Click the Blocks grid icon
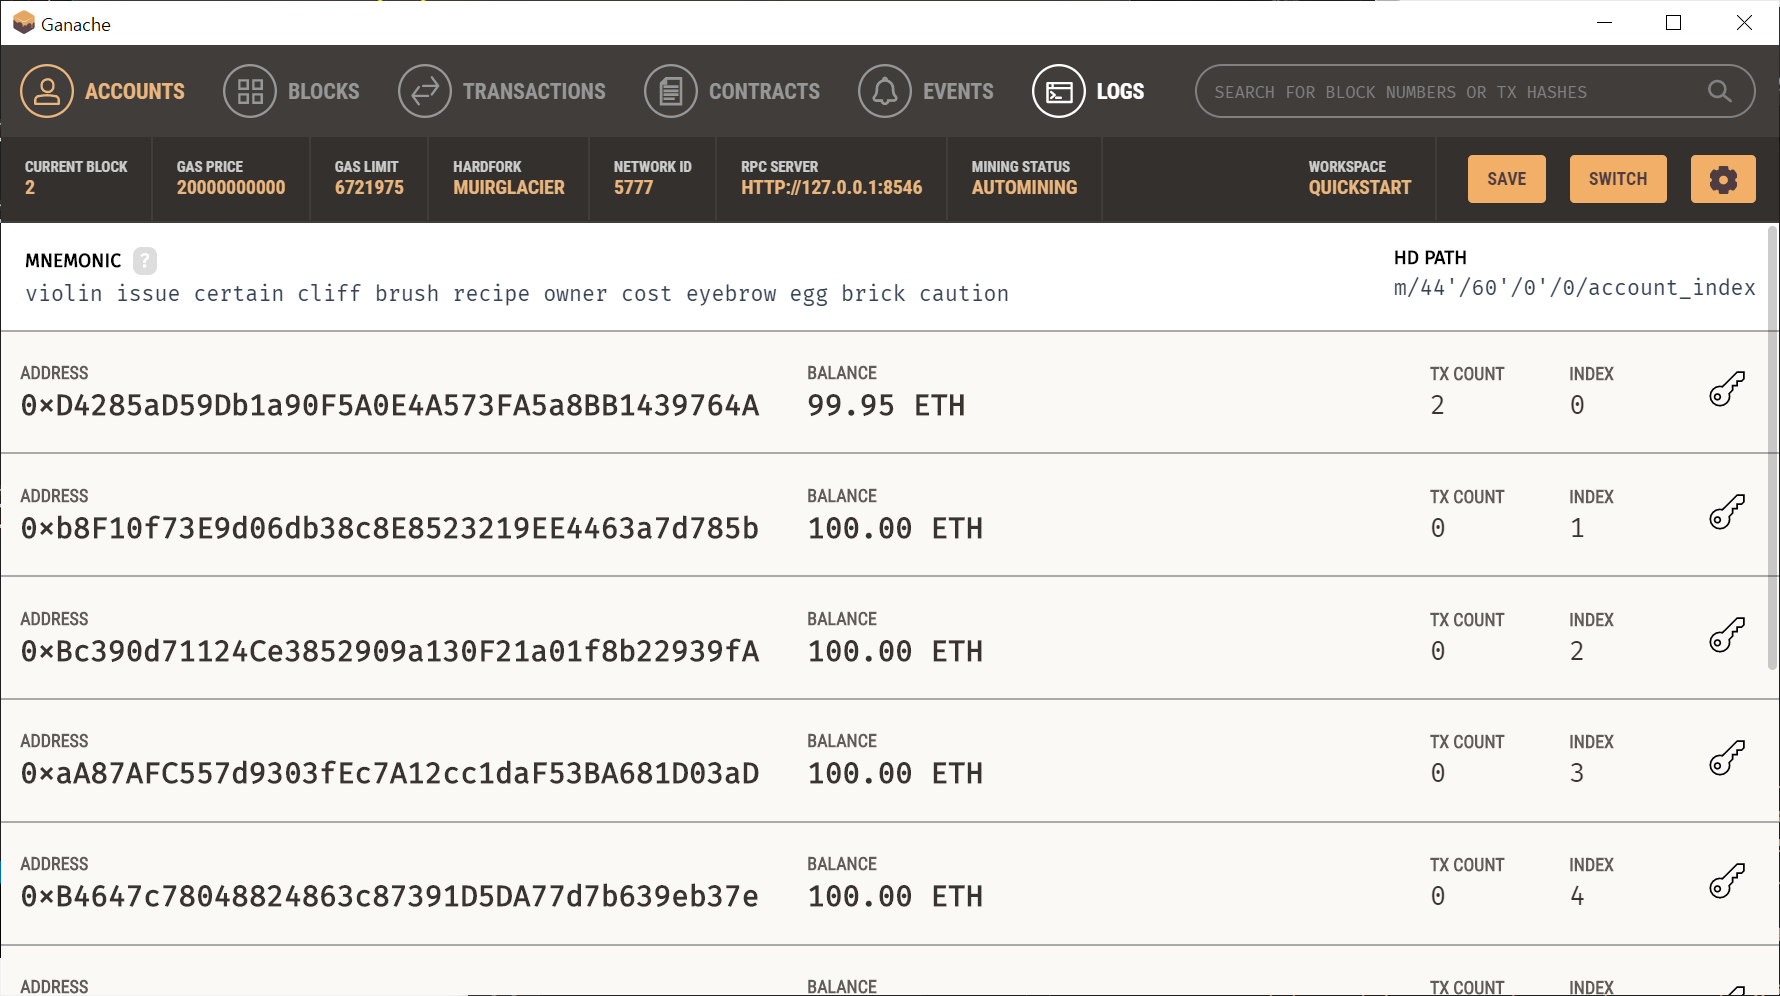 250,91
